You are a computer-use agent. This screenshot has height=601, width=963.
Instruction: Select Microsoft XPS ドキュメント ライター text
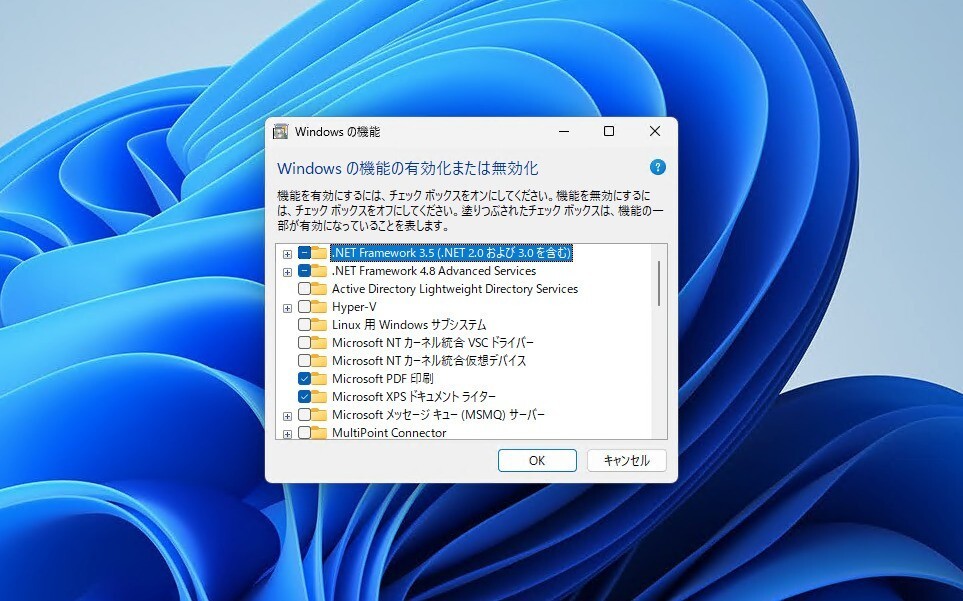413,397
